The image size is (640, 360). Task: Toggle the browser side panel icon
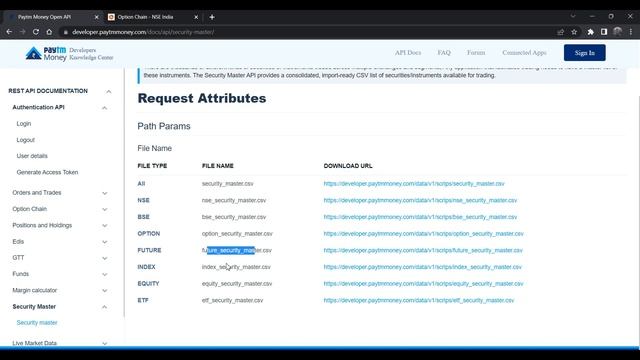click(x=604, y=32)
